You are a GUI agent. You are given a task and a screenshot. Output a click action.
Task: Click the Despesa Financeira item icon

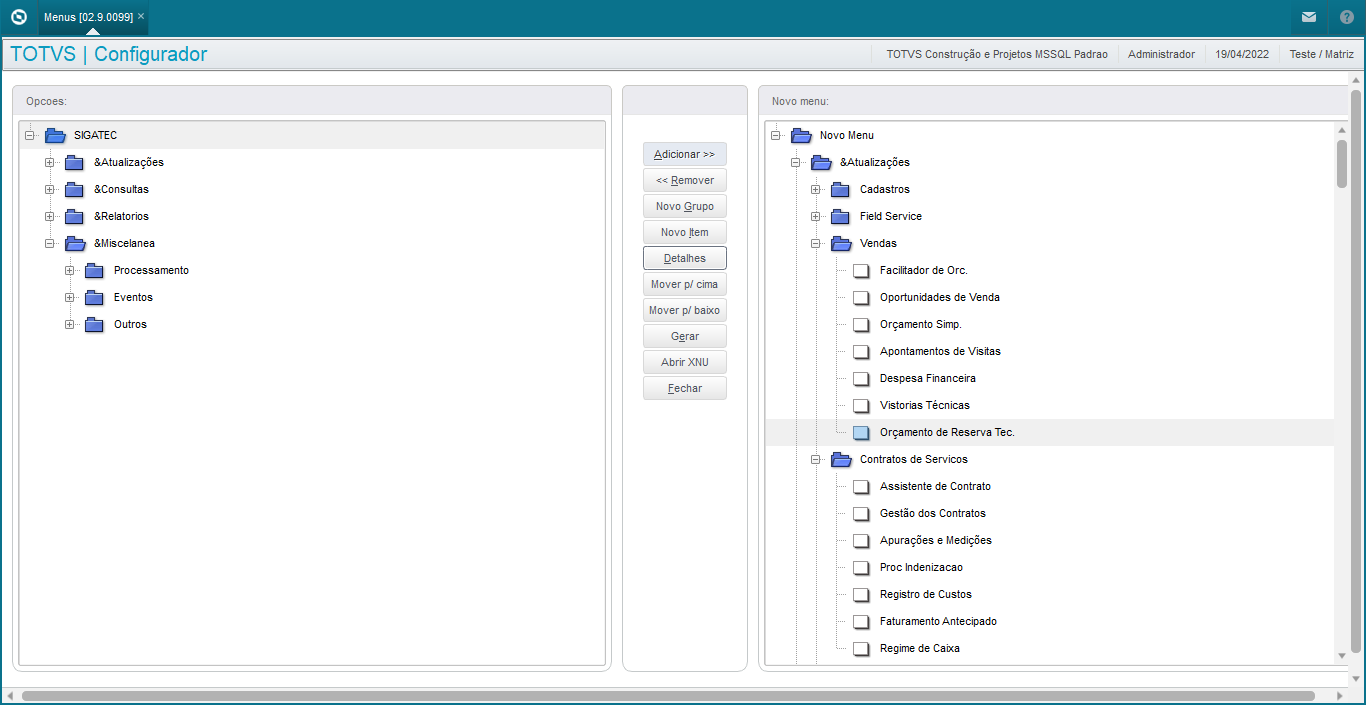(861, 378)
